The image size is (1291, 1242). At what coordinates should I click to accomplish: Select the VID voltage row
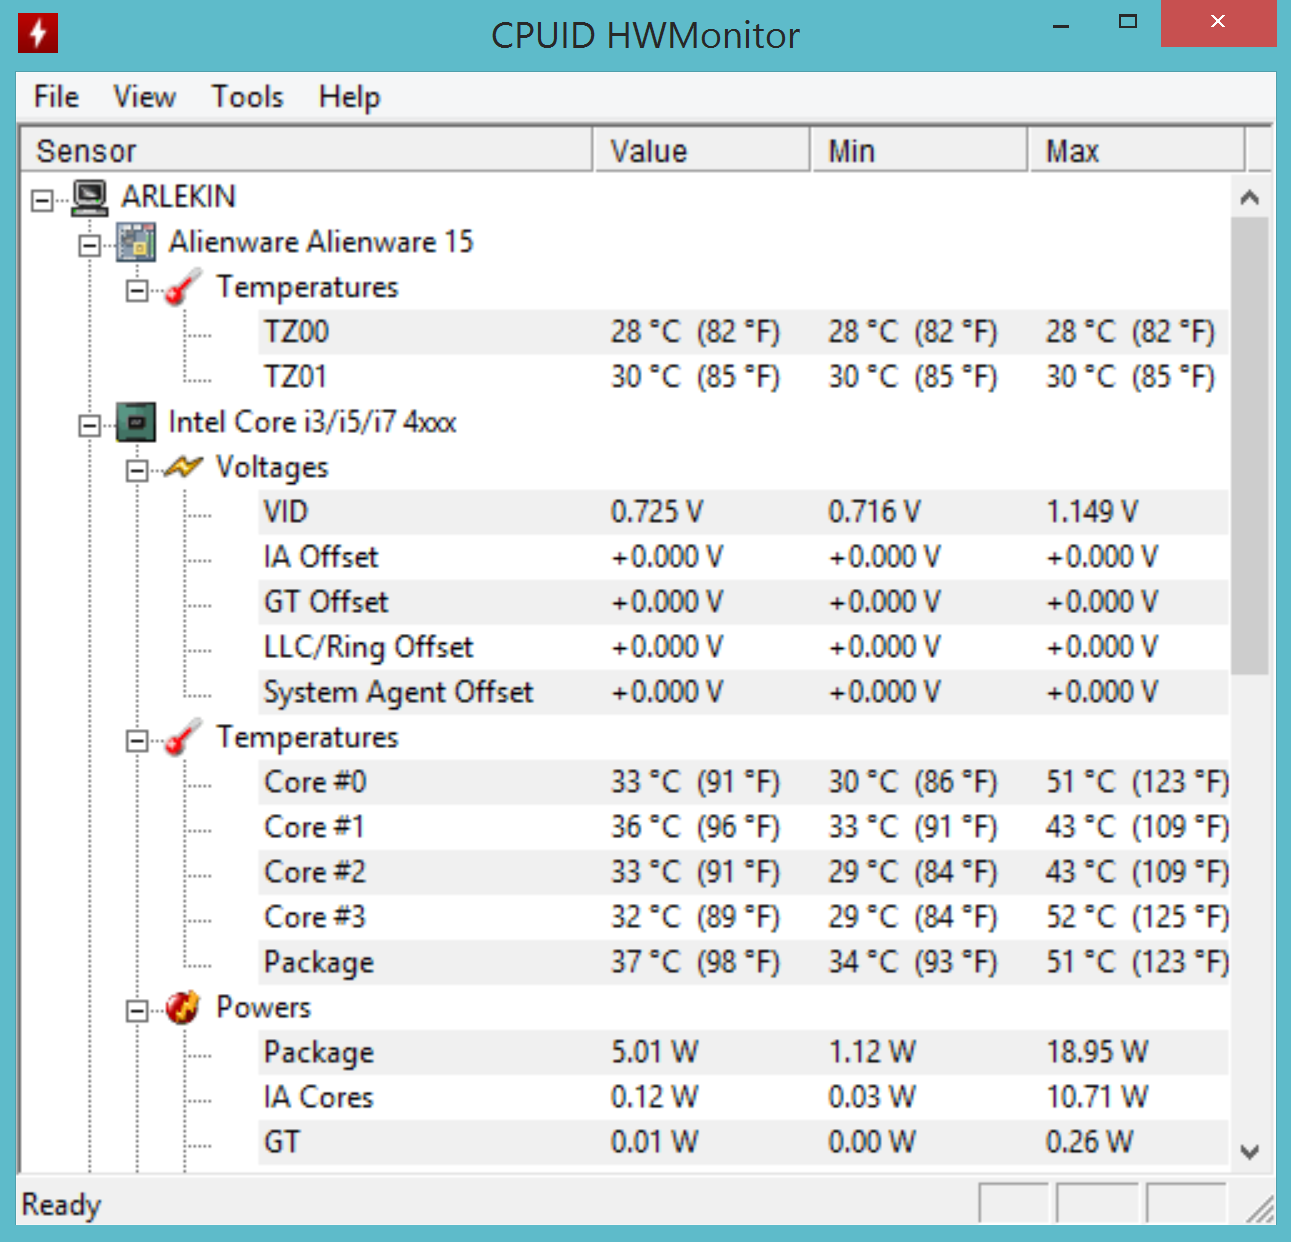[x=743, y=512]
